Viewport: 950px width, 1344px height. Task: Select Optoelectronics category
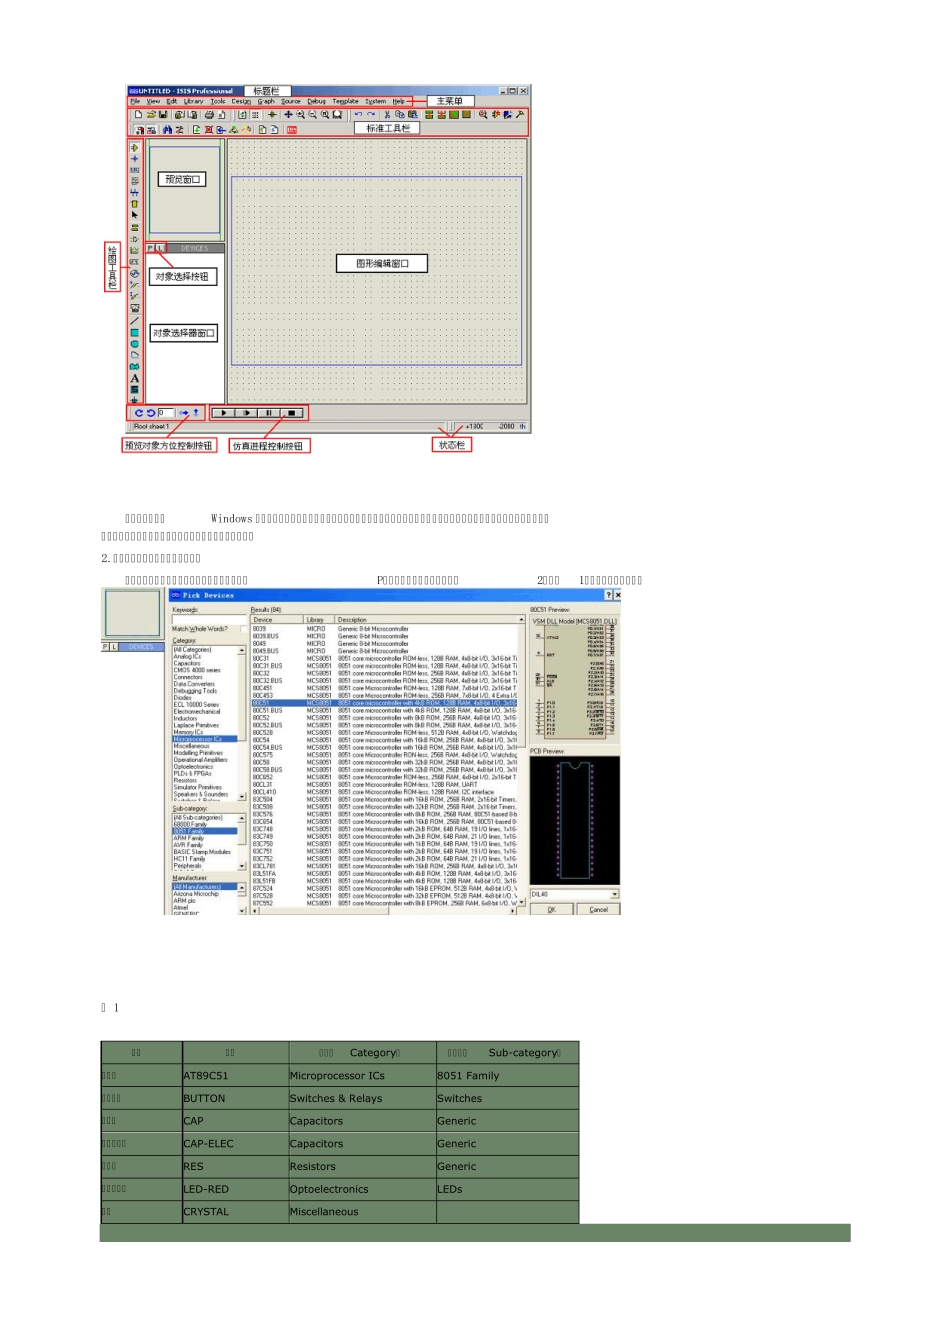(193, 767)
